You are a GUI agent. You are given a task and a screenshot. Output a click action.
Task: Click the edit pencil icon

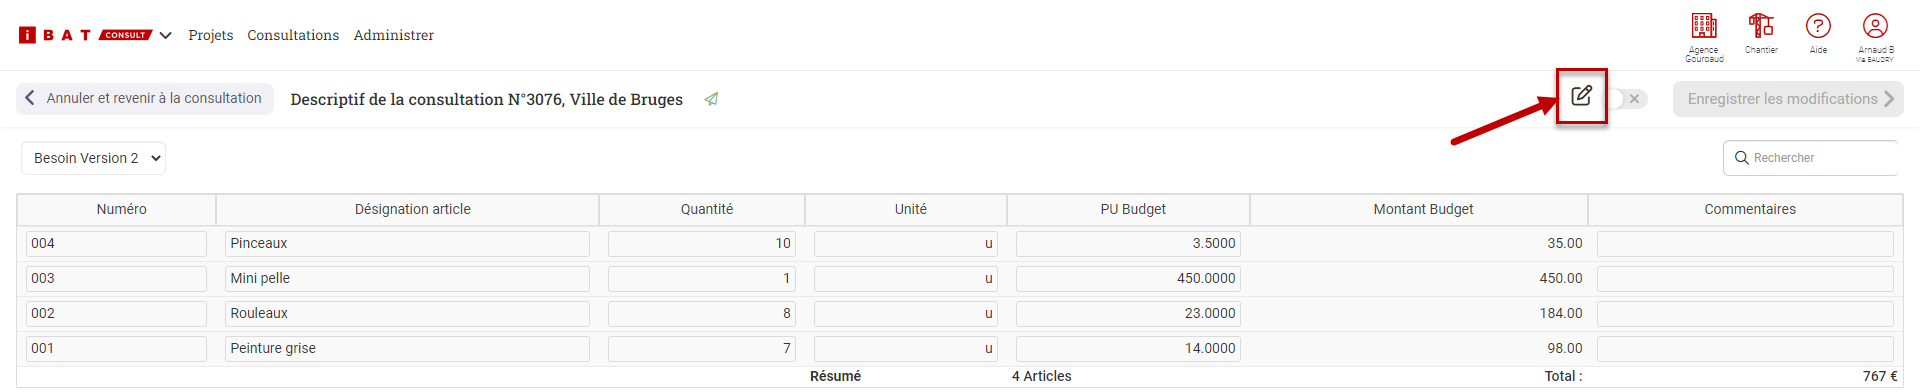tap(1581, 96)
